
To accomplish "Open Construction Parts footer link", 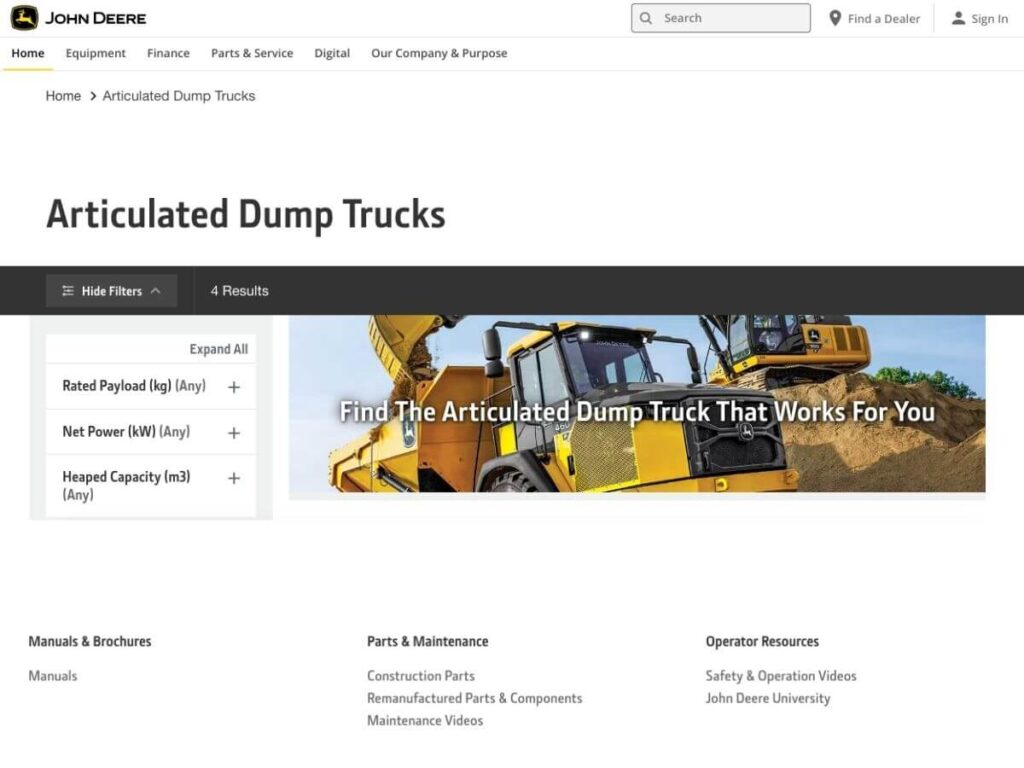I will tap(421, 676).
